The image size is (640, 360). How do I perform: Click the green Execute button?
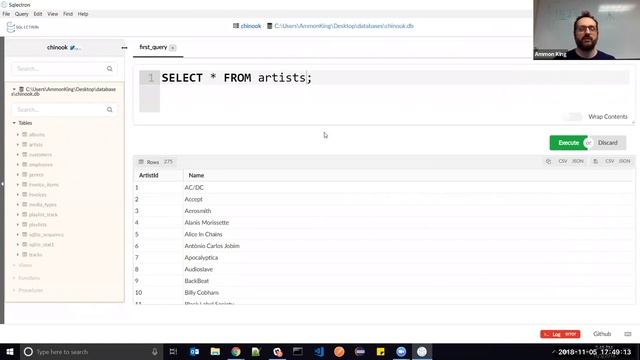pos(569,143)
